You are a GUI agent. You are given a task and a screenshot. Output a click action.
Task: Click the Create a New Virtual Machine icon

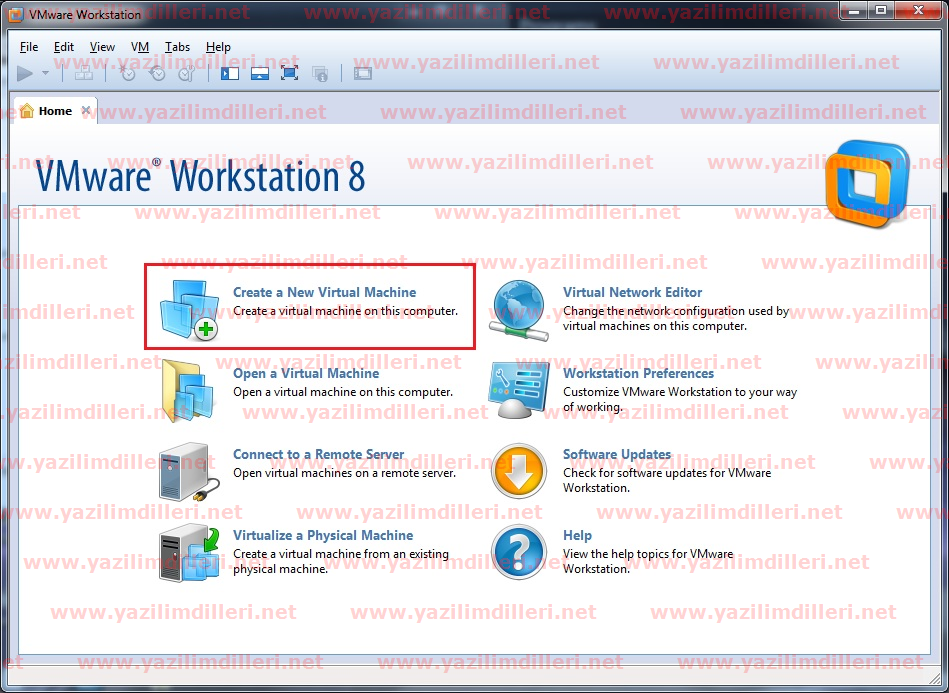[x=189, y=308]
